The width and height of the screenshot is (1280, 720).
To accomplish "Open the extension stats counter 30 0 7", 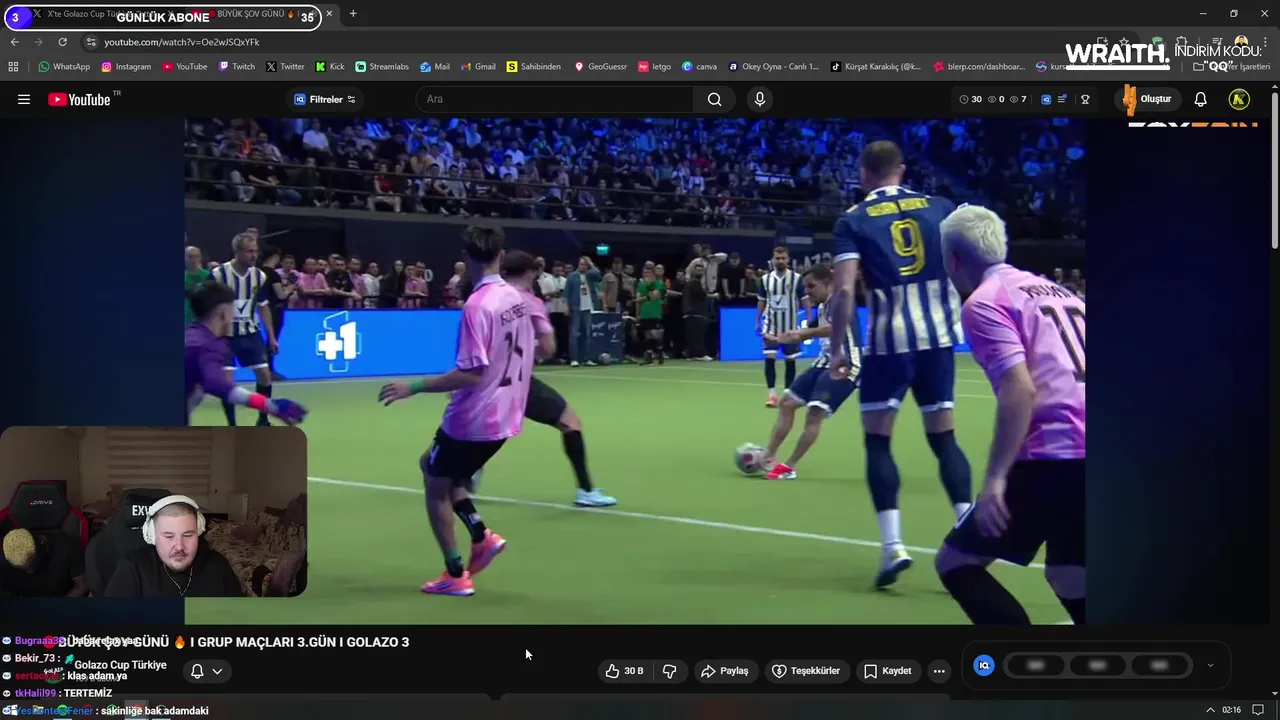I will tap(992, 99).
